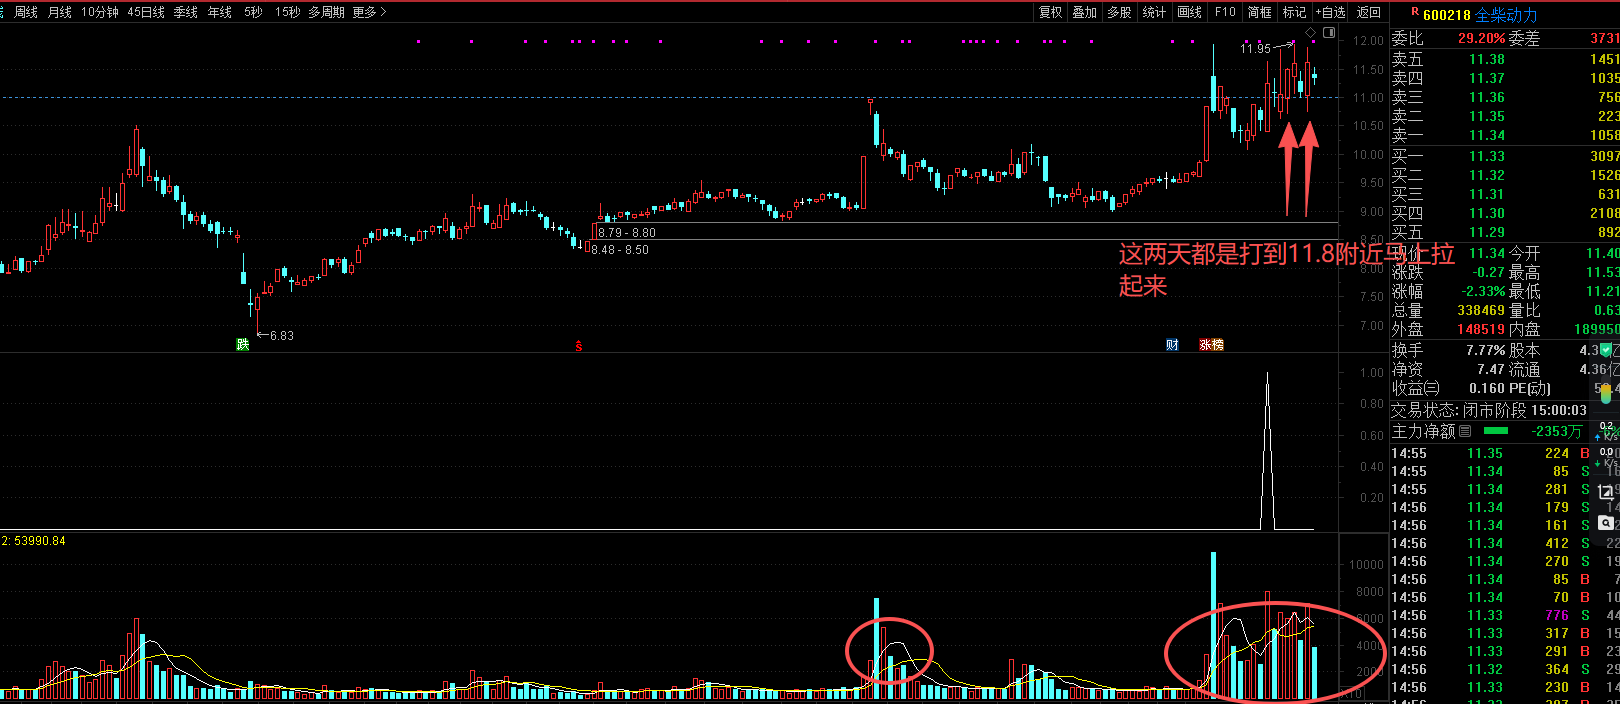Click the 换手 value 7.77%
Image resolution: width=1620 pixels, height=704 pixels.
point(1485,350)
